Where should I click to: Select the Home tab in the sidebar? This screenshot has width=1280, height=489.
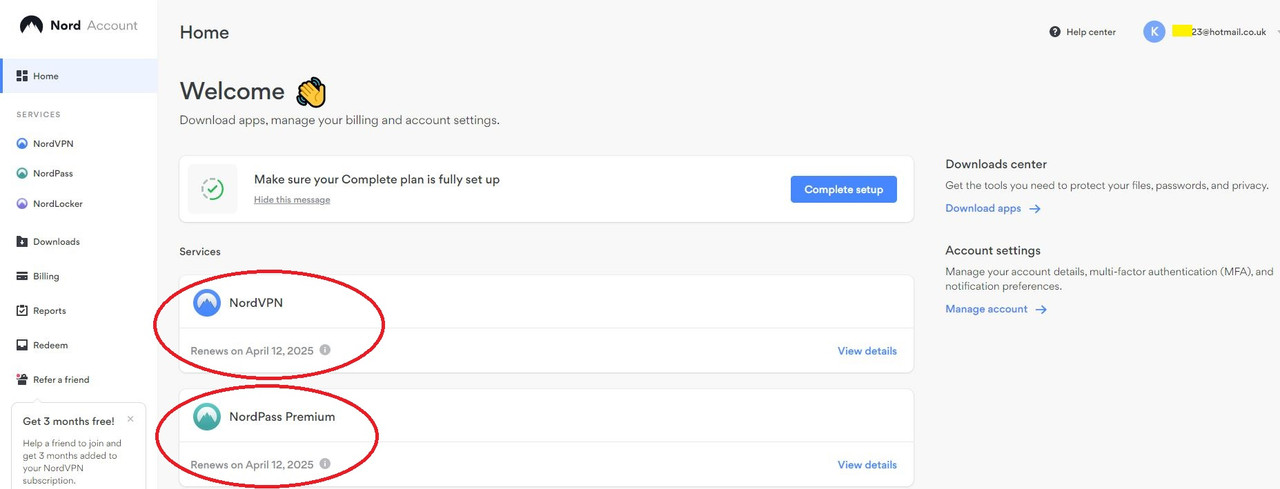[78, 76]
